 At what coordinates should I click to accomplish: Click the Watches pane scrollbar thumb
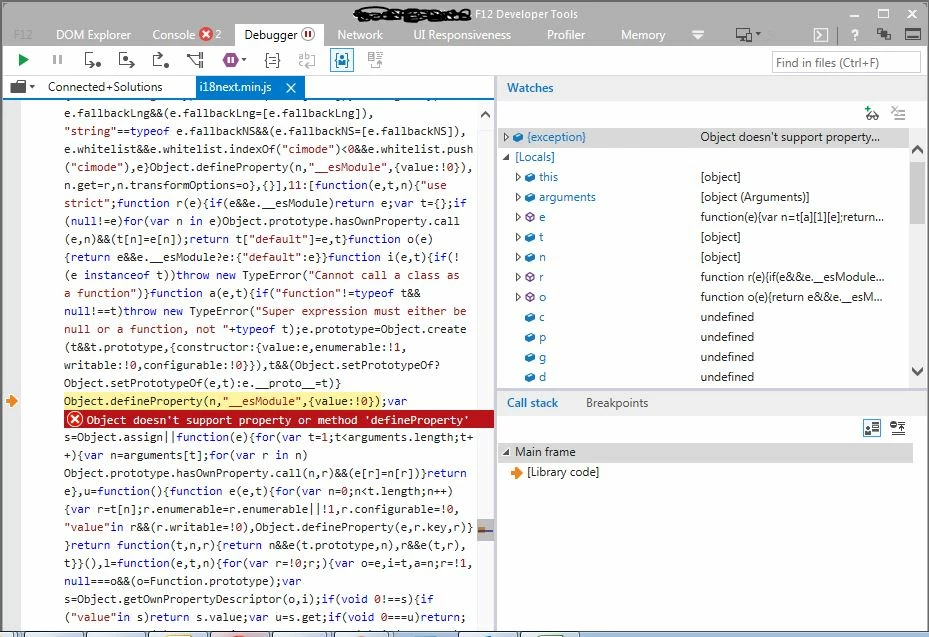(917, 192)
